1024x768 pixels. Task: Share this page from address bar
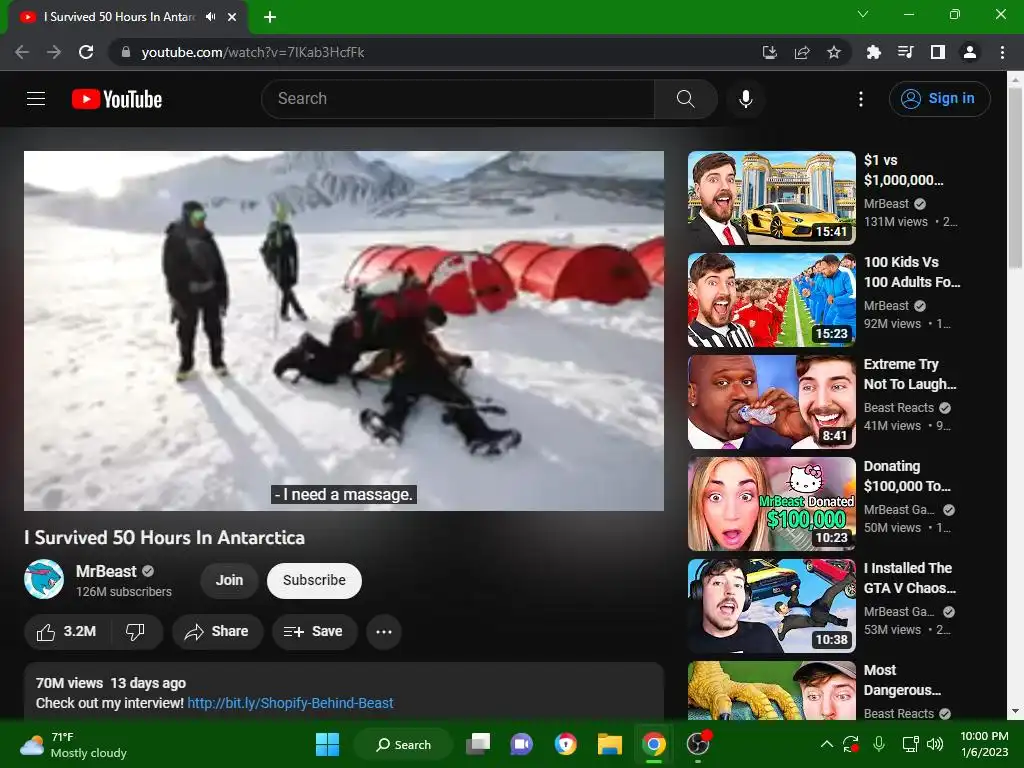pyautogui.click(x=802, y=52)
